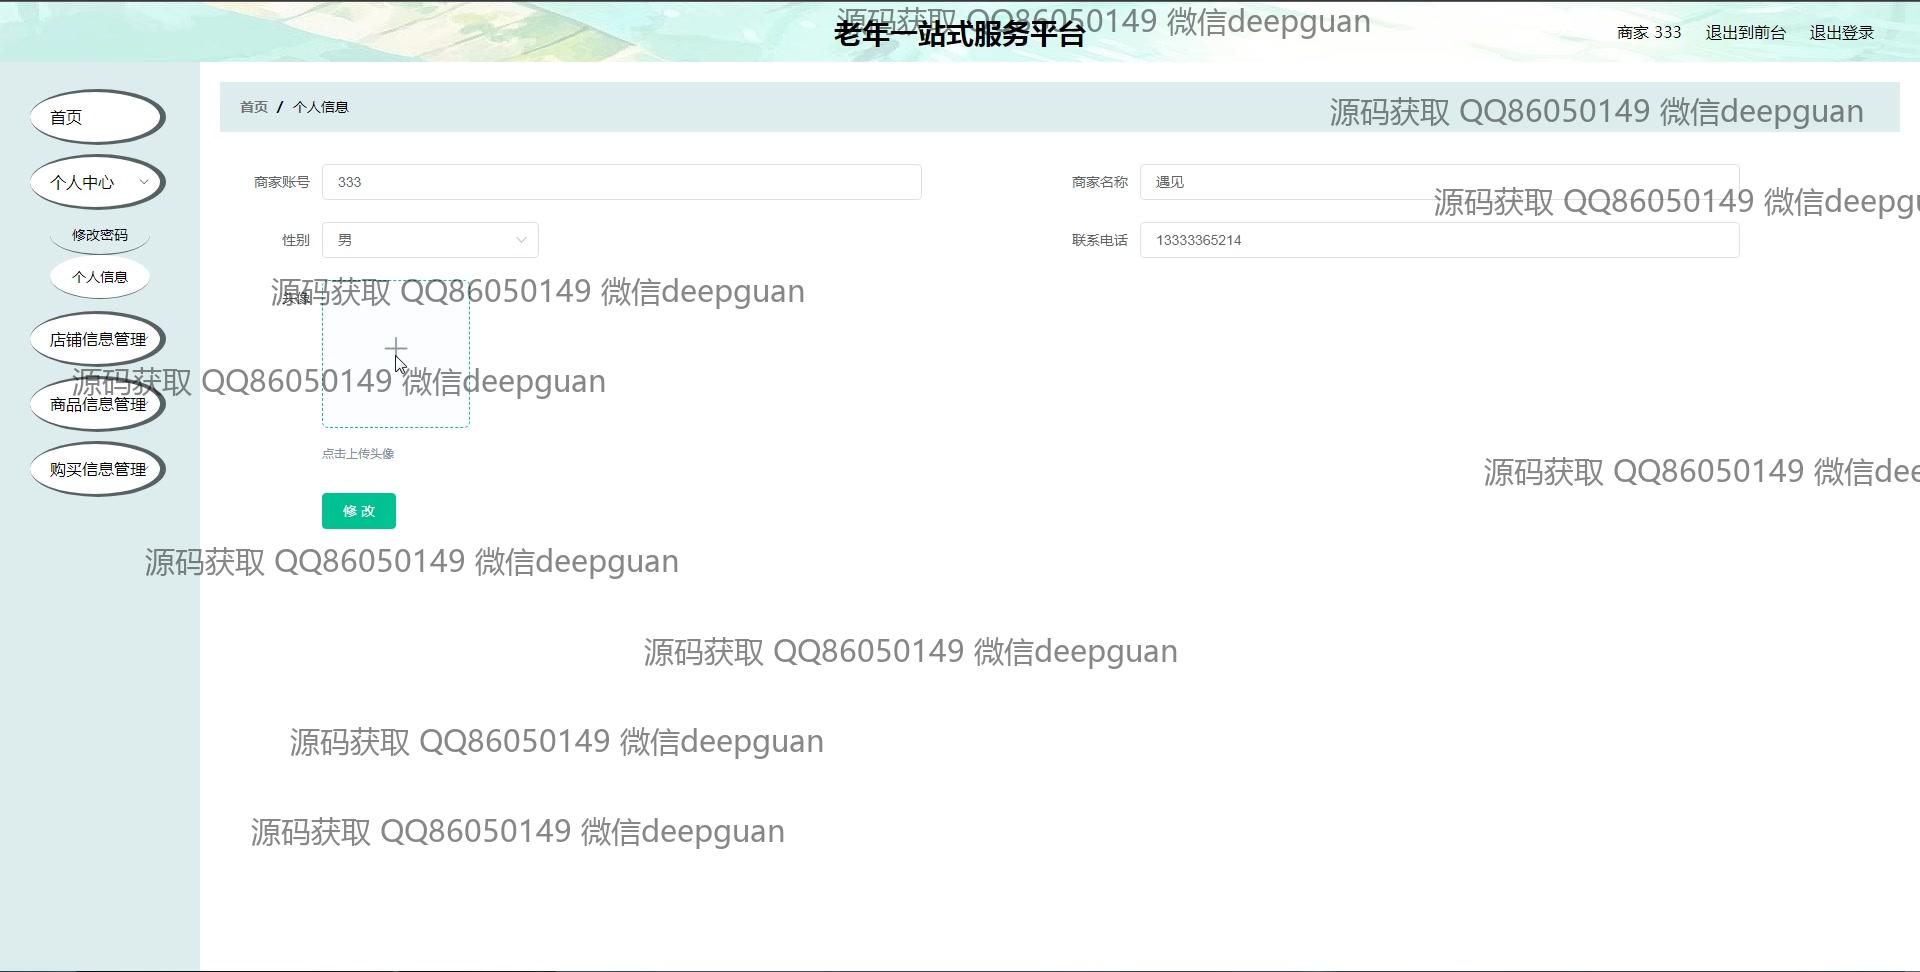Click 首页 in the breadcrumb
This screenshot has width=1920, height=972.
pos(254,107)
